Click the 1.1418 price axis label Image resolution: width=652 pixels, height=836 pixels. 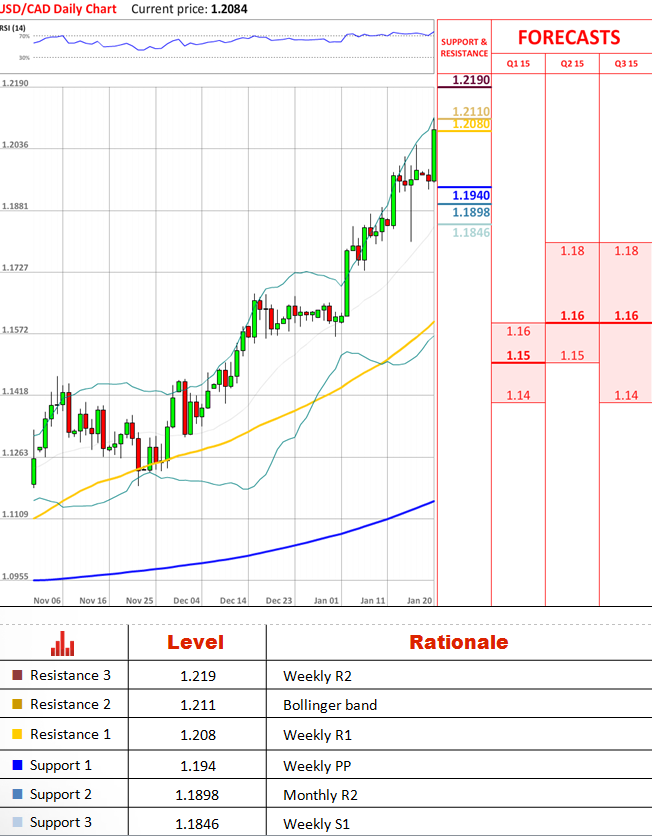pos(15,391)
